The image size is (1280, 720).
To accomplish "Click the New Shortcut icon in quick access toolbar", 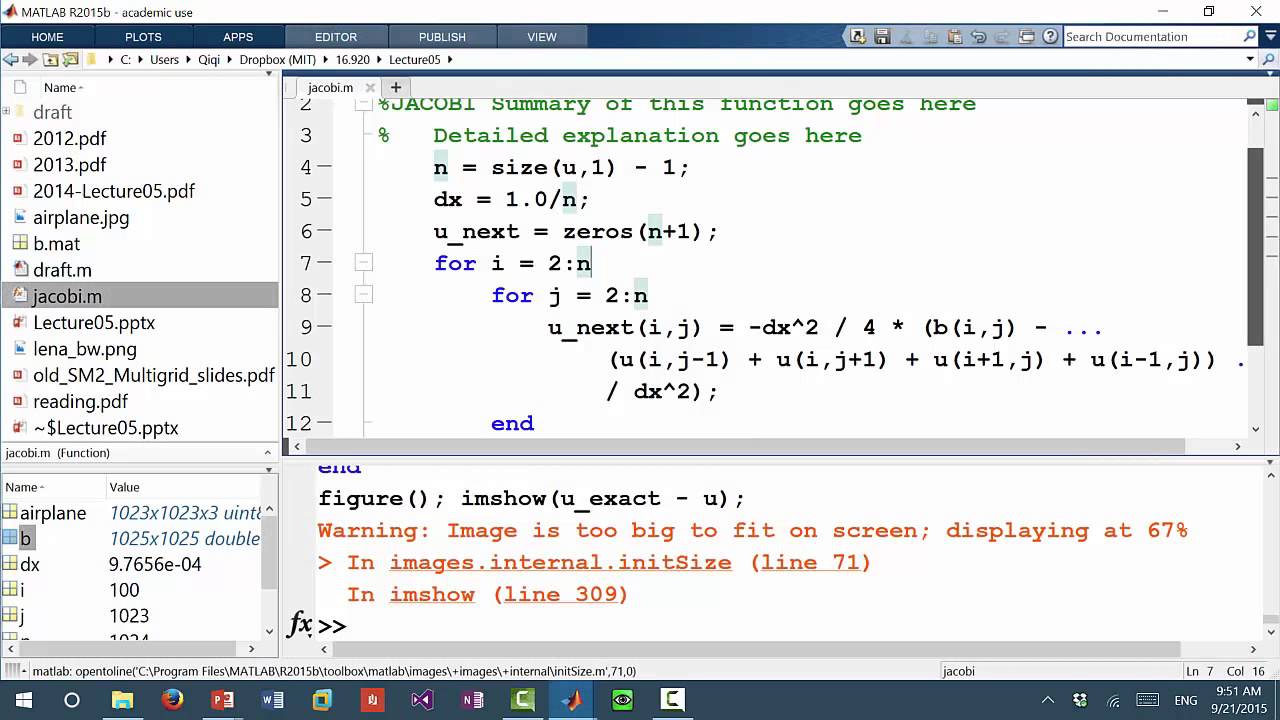I will click(x=858, y=37).
